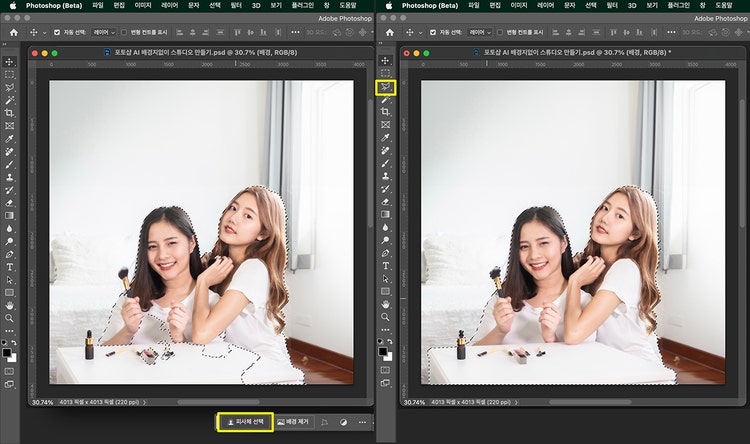
Task: Reset default colors using small icon in left toolbar
Action: coord(4,343)
